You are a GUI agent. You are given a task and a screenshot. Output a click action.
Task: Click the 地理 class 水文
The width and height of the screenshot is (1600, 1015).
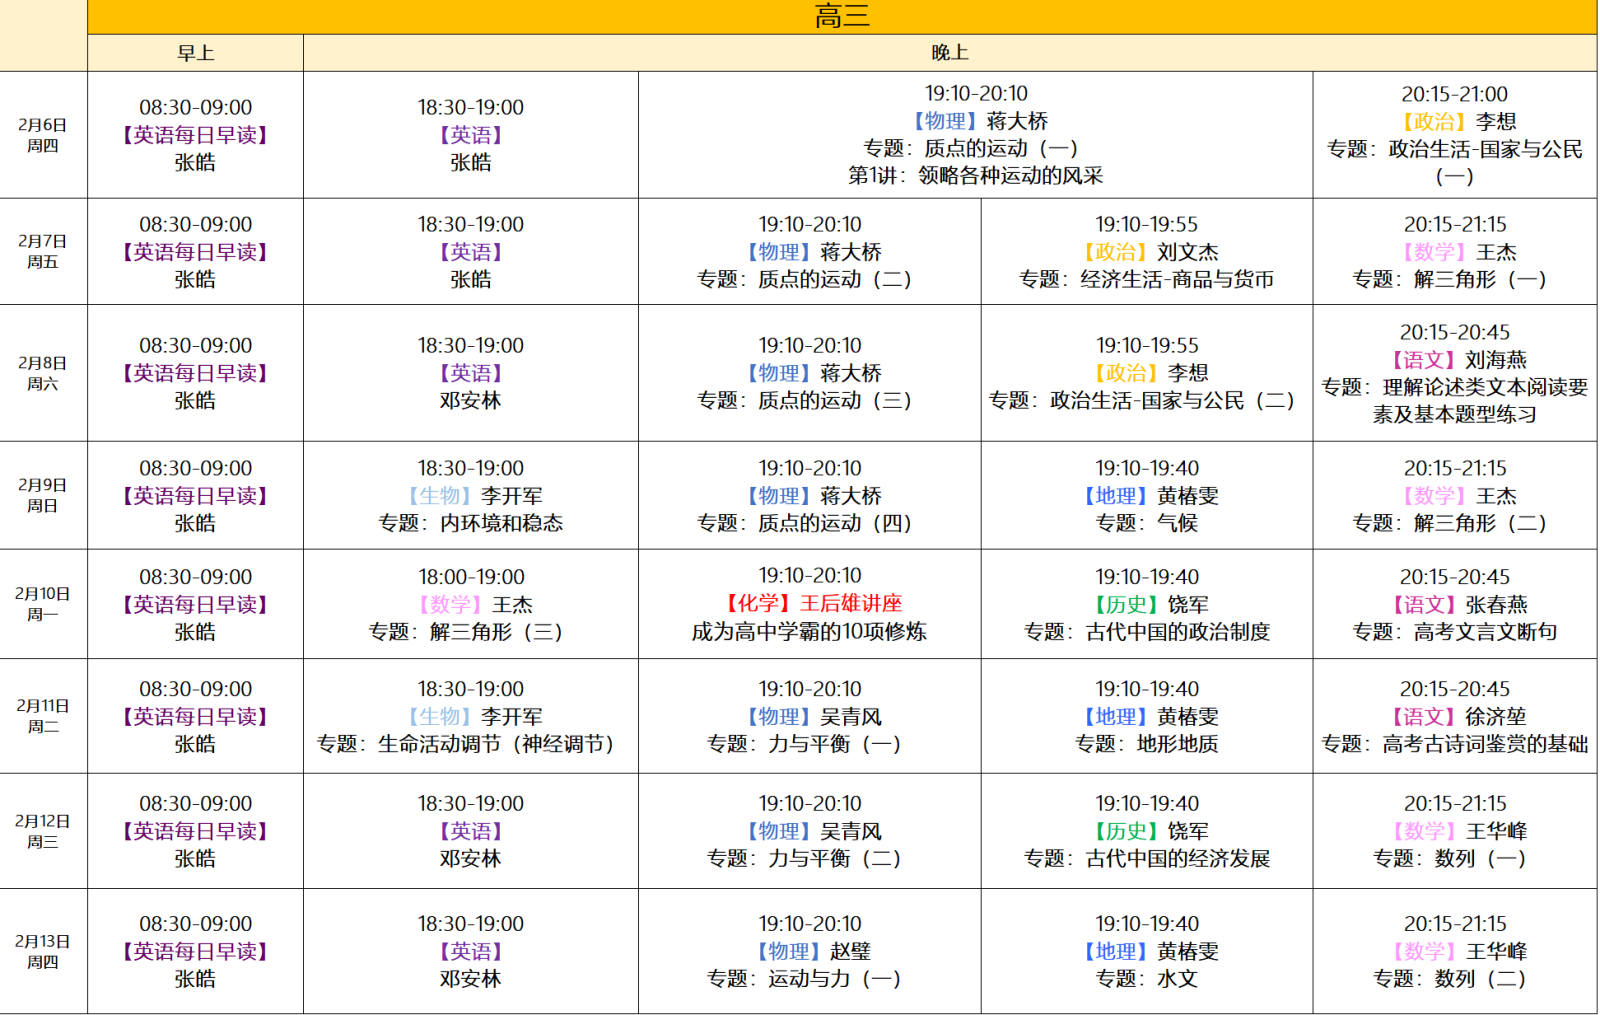point(1146,952)
